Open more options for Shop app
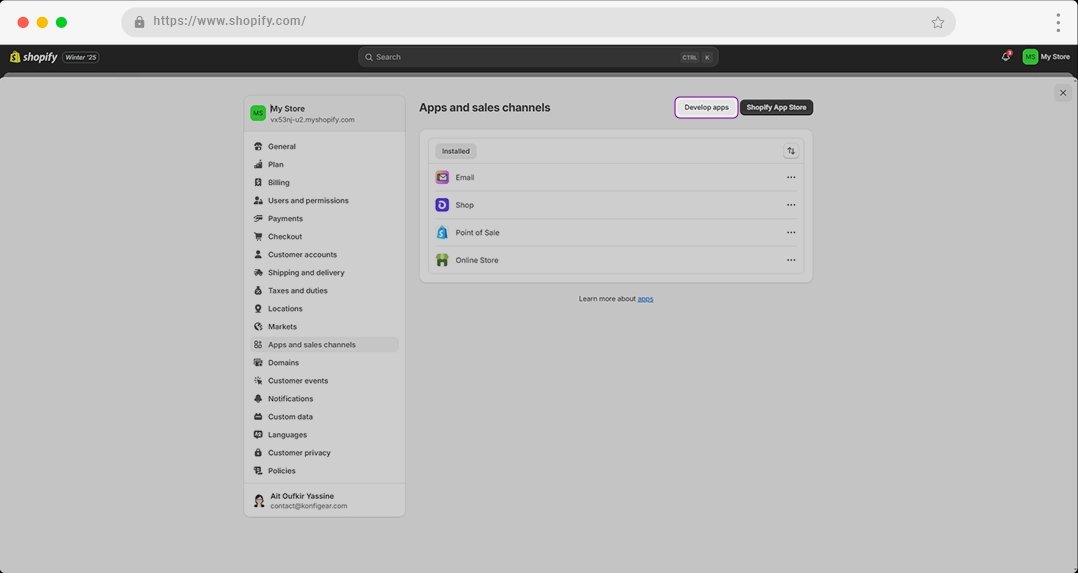The width and height of the screenshot is (1078, 573). (x=791, y=205)
